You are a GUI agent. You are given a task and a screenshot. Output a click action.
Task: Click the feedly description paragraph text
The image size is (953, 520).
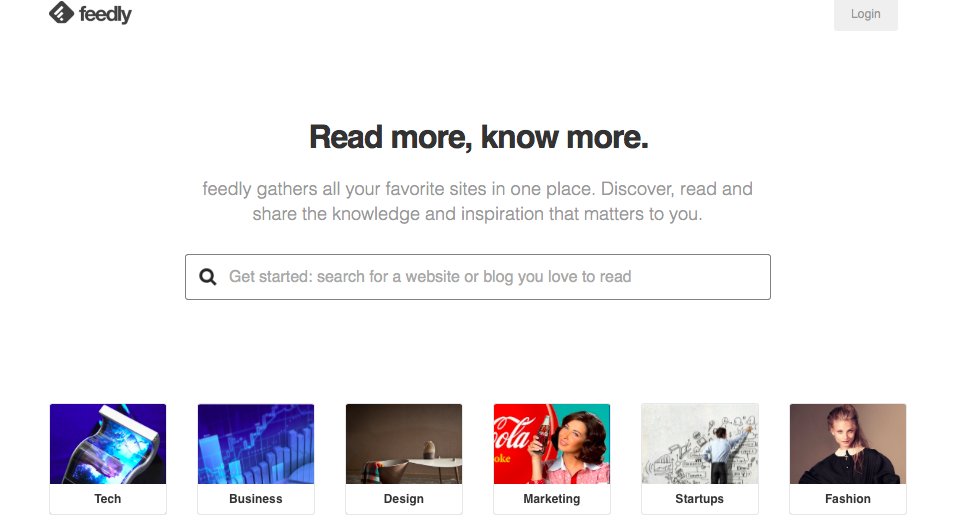coord(477,201)
